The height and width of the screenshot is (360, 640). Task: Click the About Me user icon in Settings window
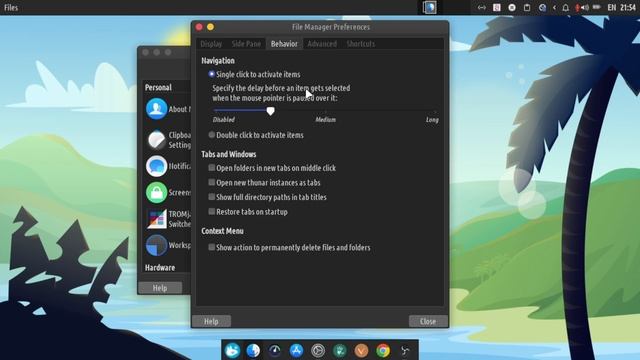coord(156,109)
